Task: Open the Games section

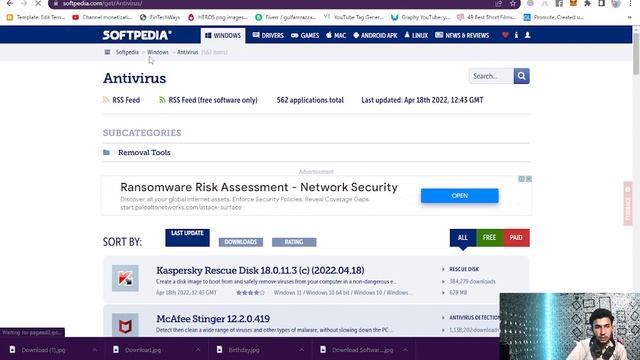Action: (x=305, y=36)
